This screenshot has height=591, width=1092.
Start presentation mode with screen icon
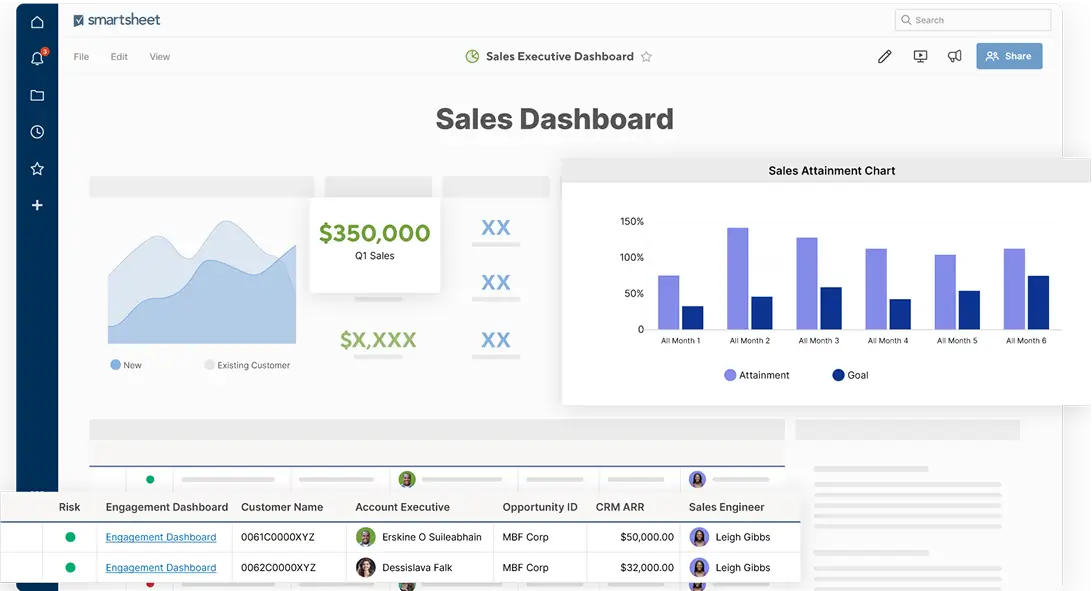pos(920,56)
